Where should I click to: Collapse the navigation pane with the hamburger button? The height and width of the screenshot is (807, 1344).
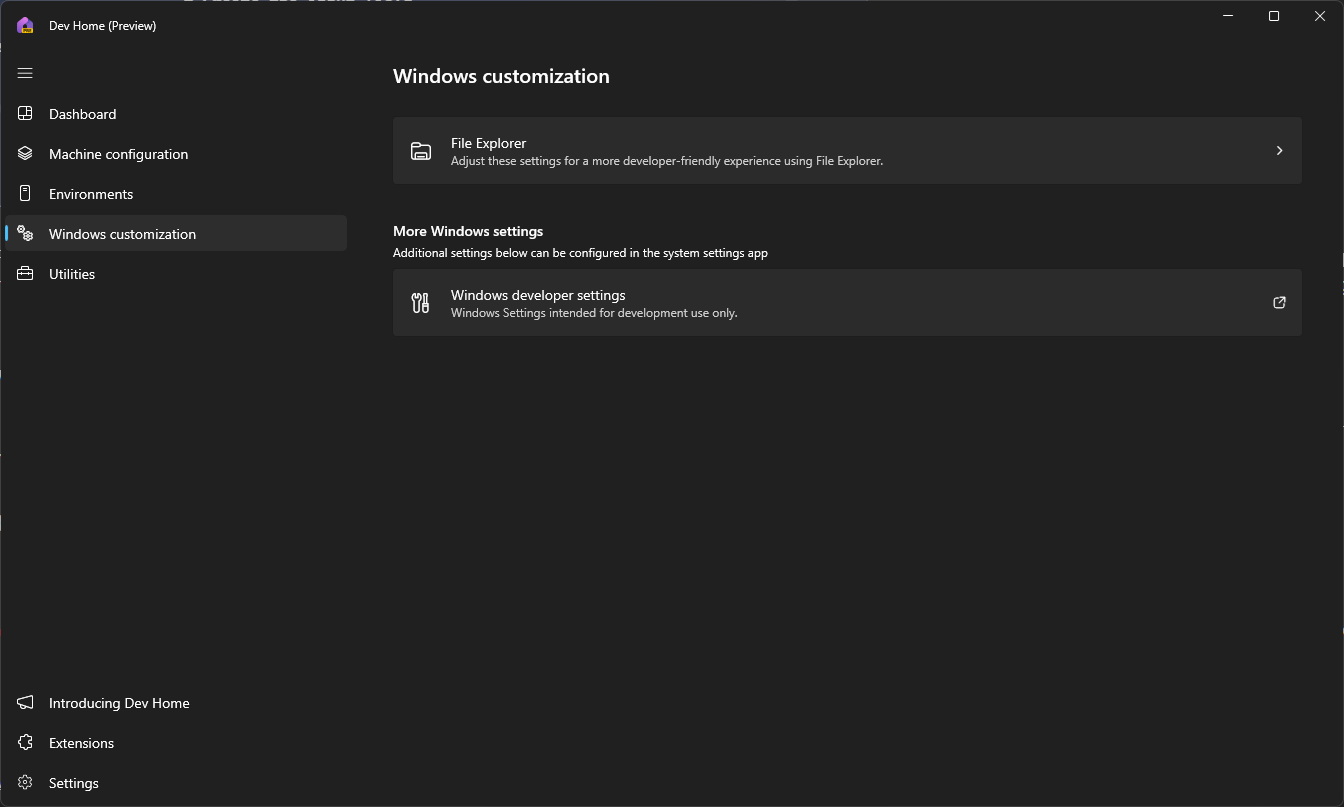coord(24,72)
